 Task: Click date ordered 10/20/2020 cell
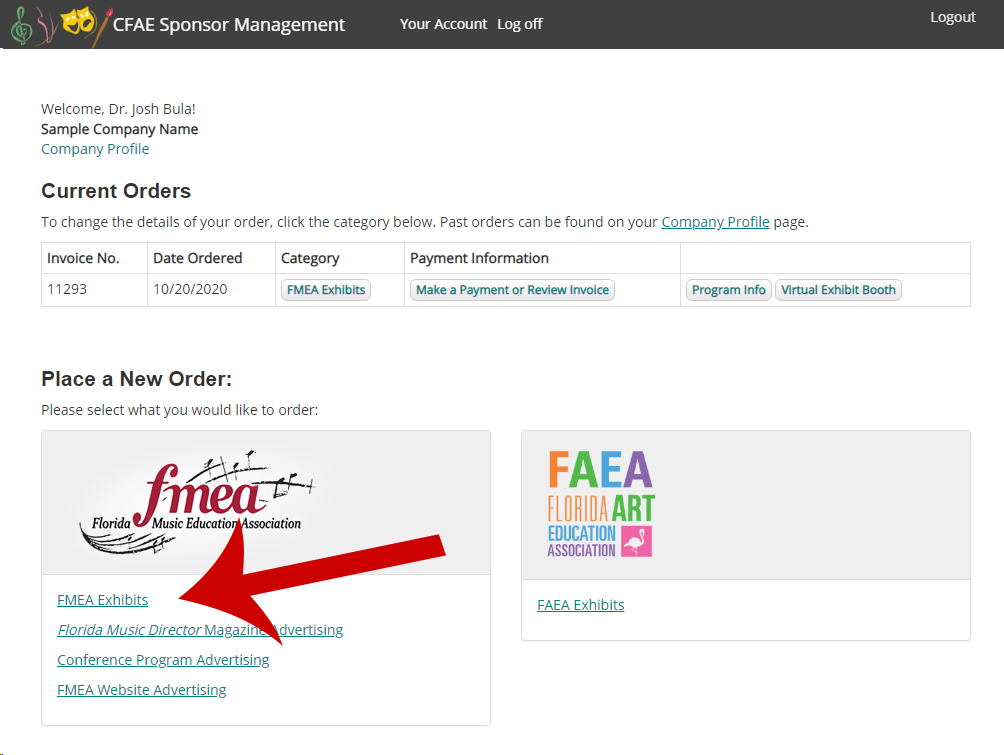point(211,290)
